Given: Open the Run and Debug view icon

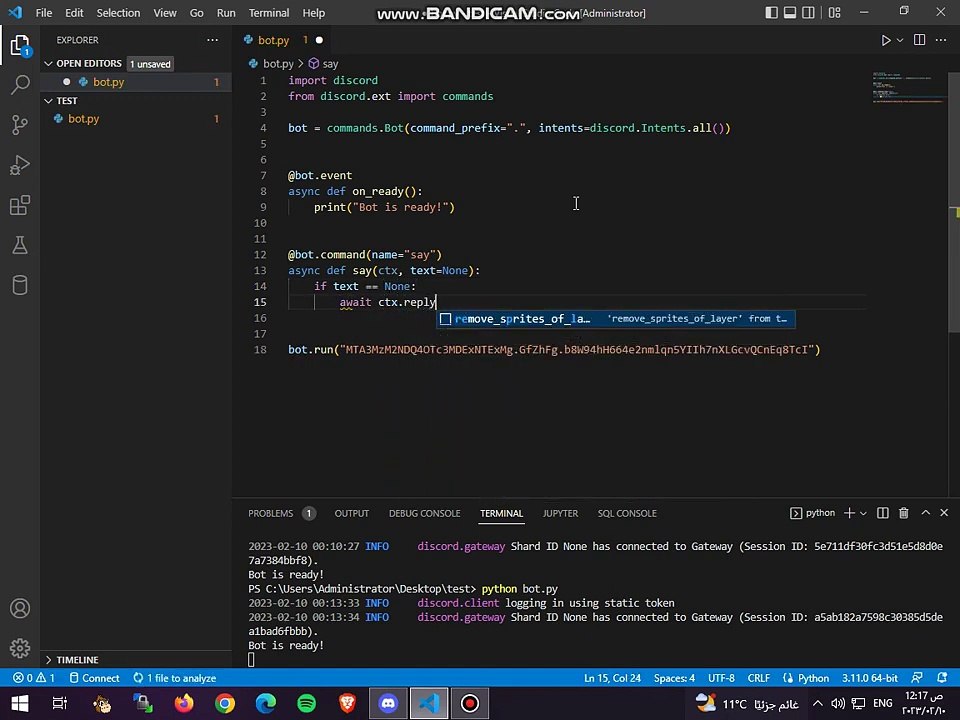Looking at the screenshot, I should pyautogui.click(x=20, y=165).
